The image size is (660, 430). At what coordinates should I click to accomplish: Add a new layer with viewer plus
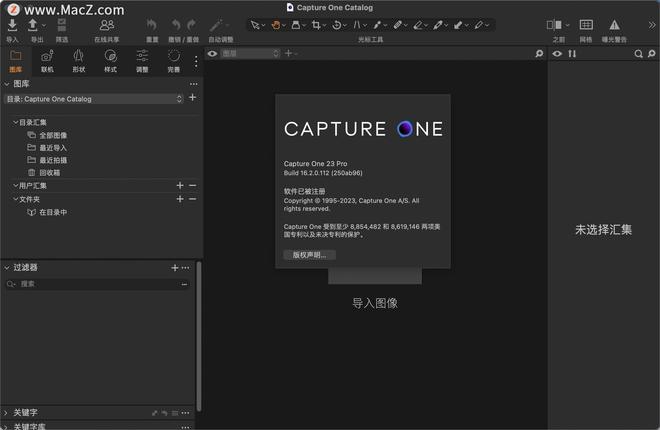(x=288, y=53)
